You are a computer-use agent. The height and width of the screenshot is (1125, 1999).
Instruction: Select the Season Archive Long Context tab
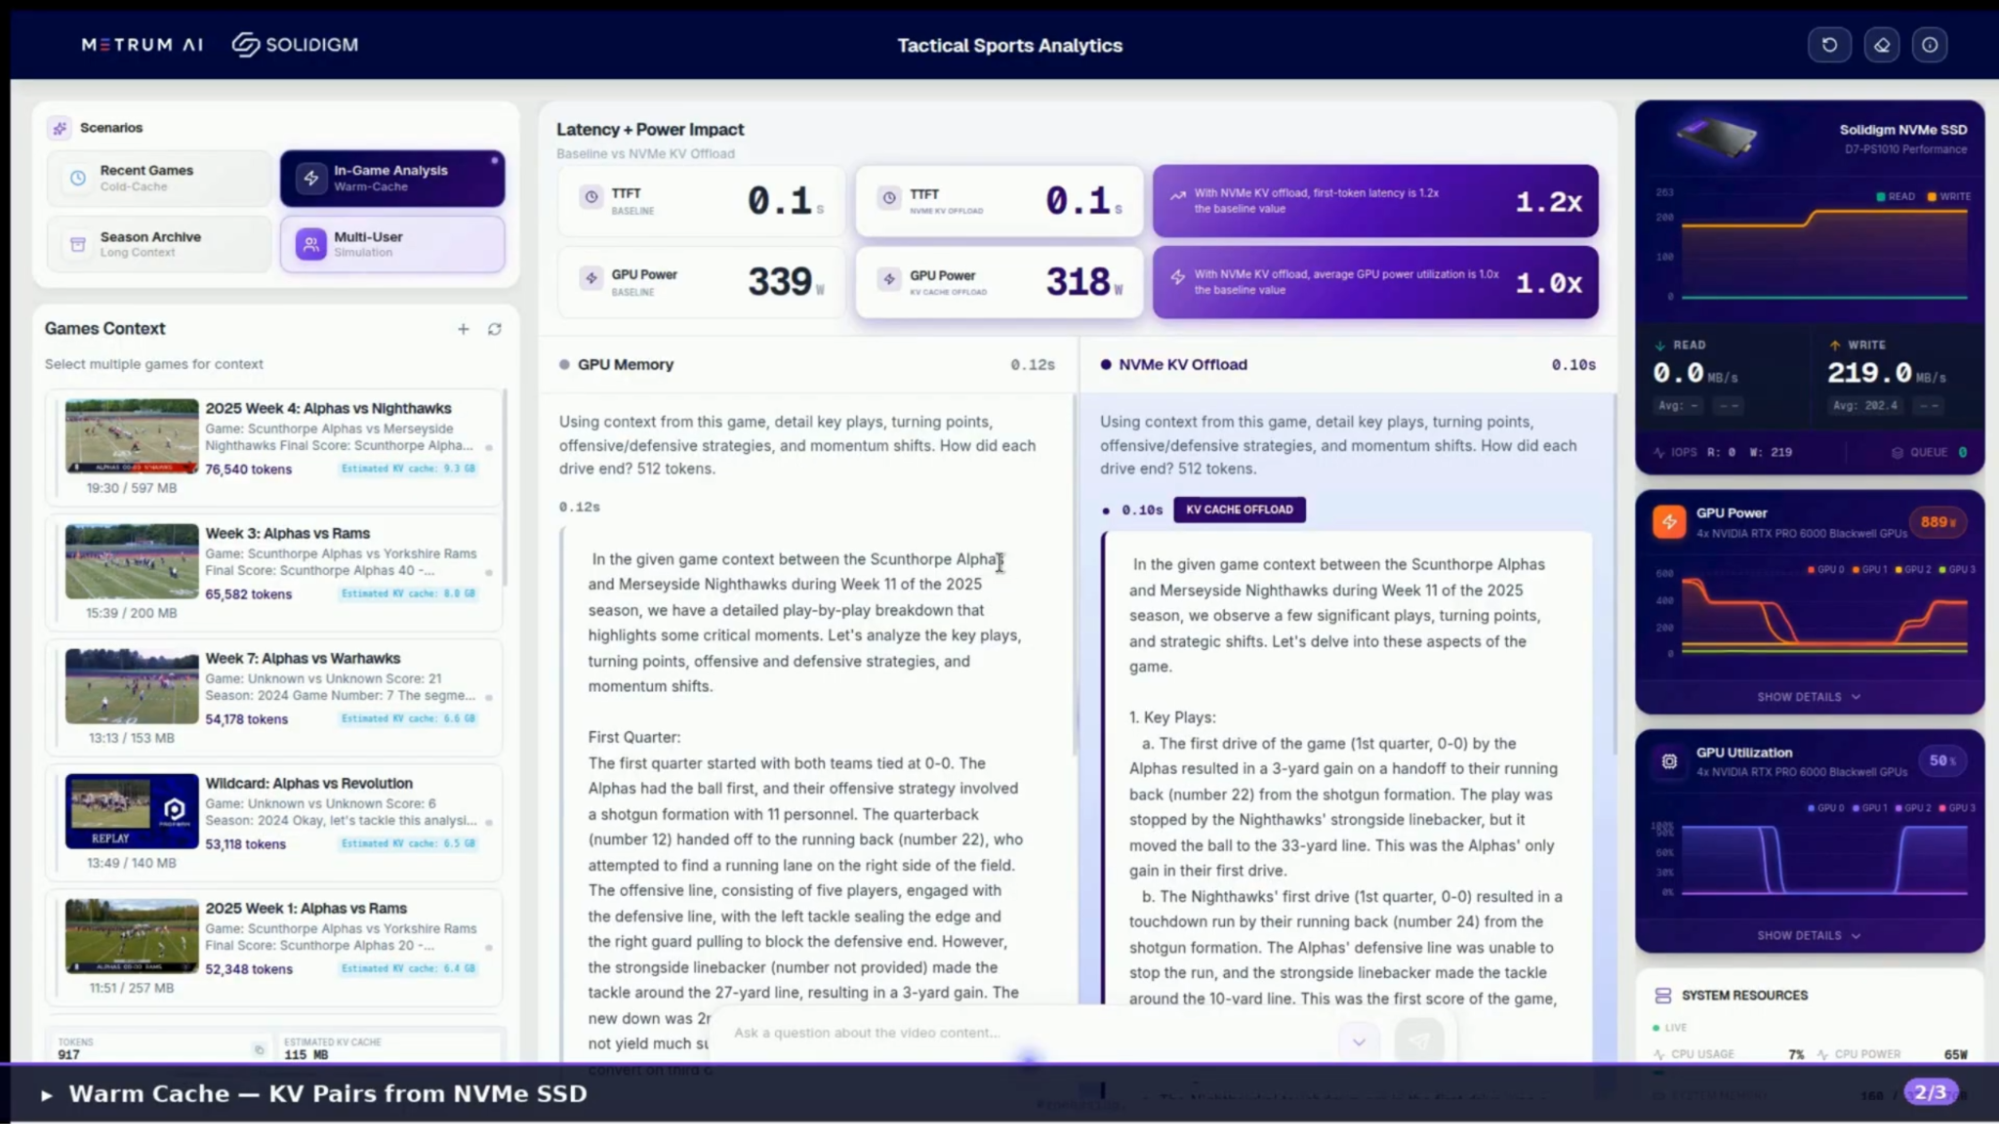[x=159, y=244]
